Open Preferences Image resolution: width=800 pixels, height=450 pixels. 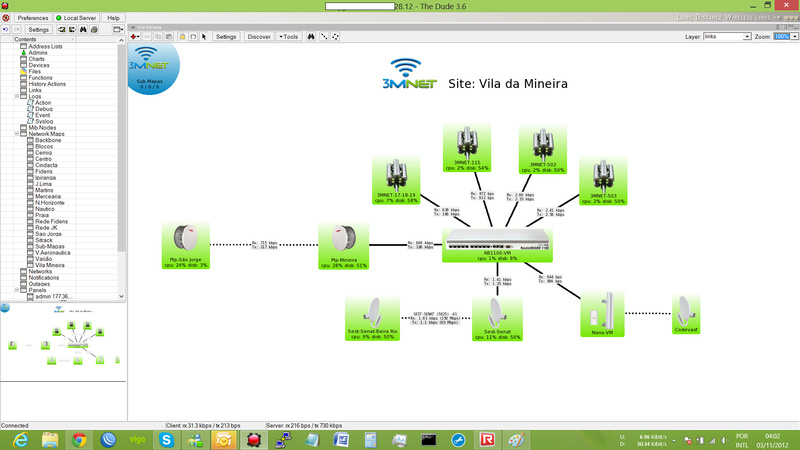tap(33, 18)
